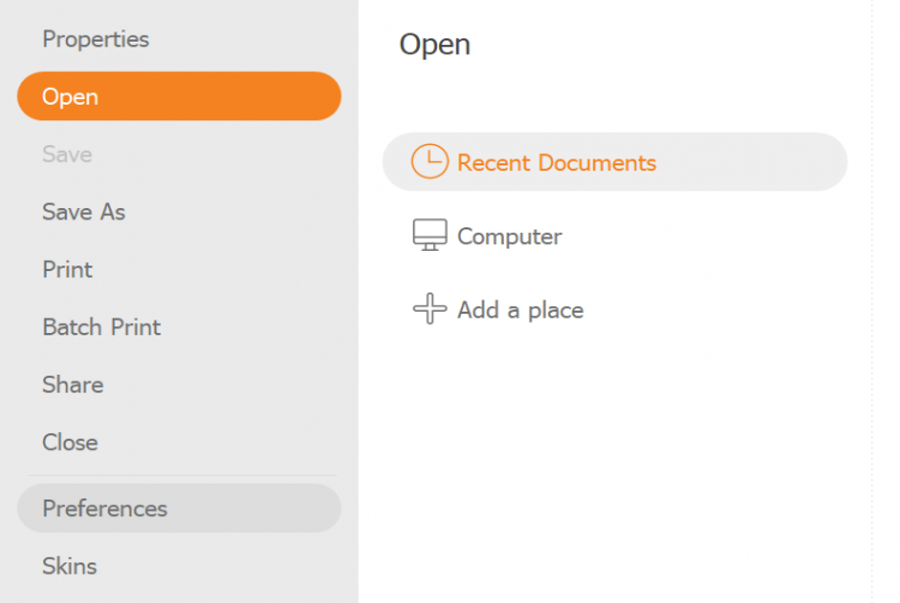Screen dimensions: 900x603
Task: Click the plus icon for Add a place
Action: [430, 310]
